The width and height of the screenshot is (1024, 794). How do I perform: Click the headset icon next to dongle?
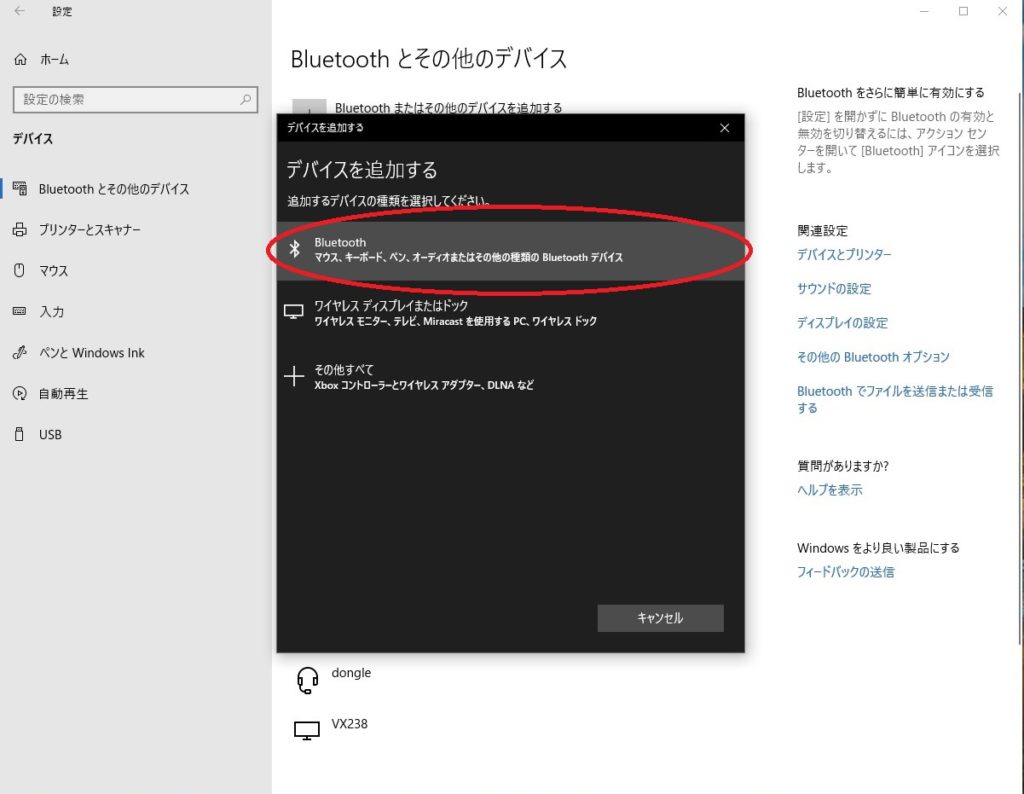307,680
